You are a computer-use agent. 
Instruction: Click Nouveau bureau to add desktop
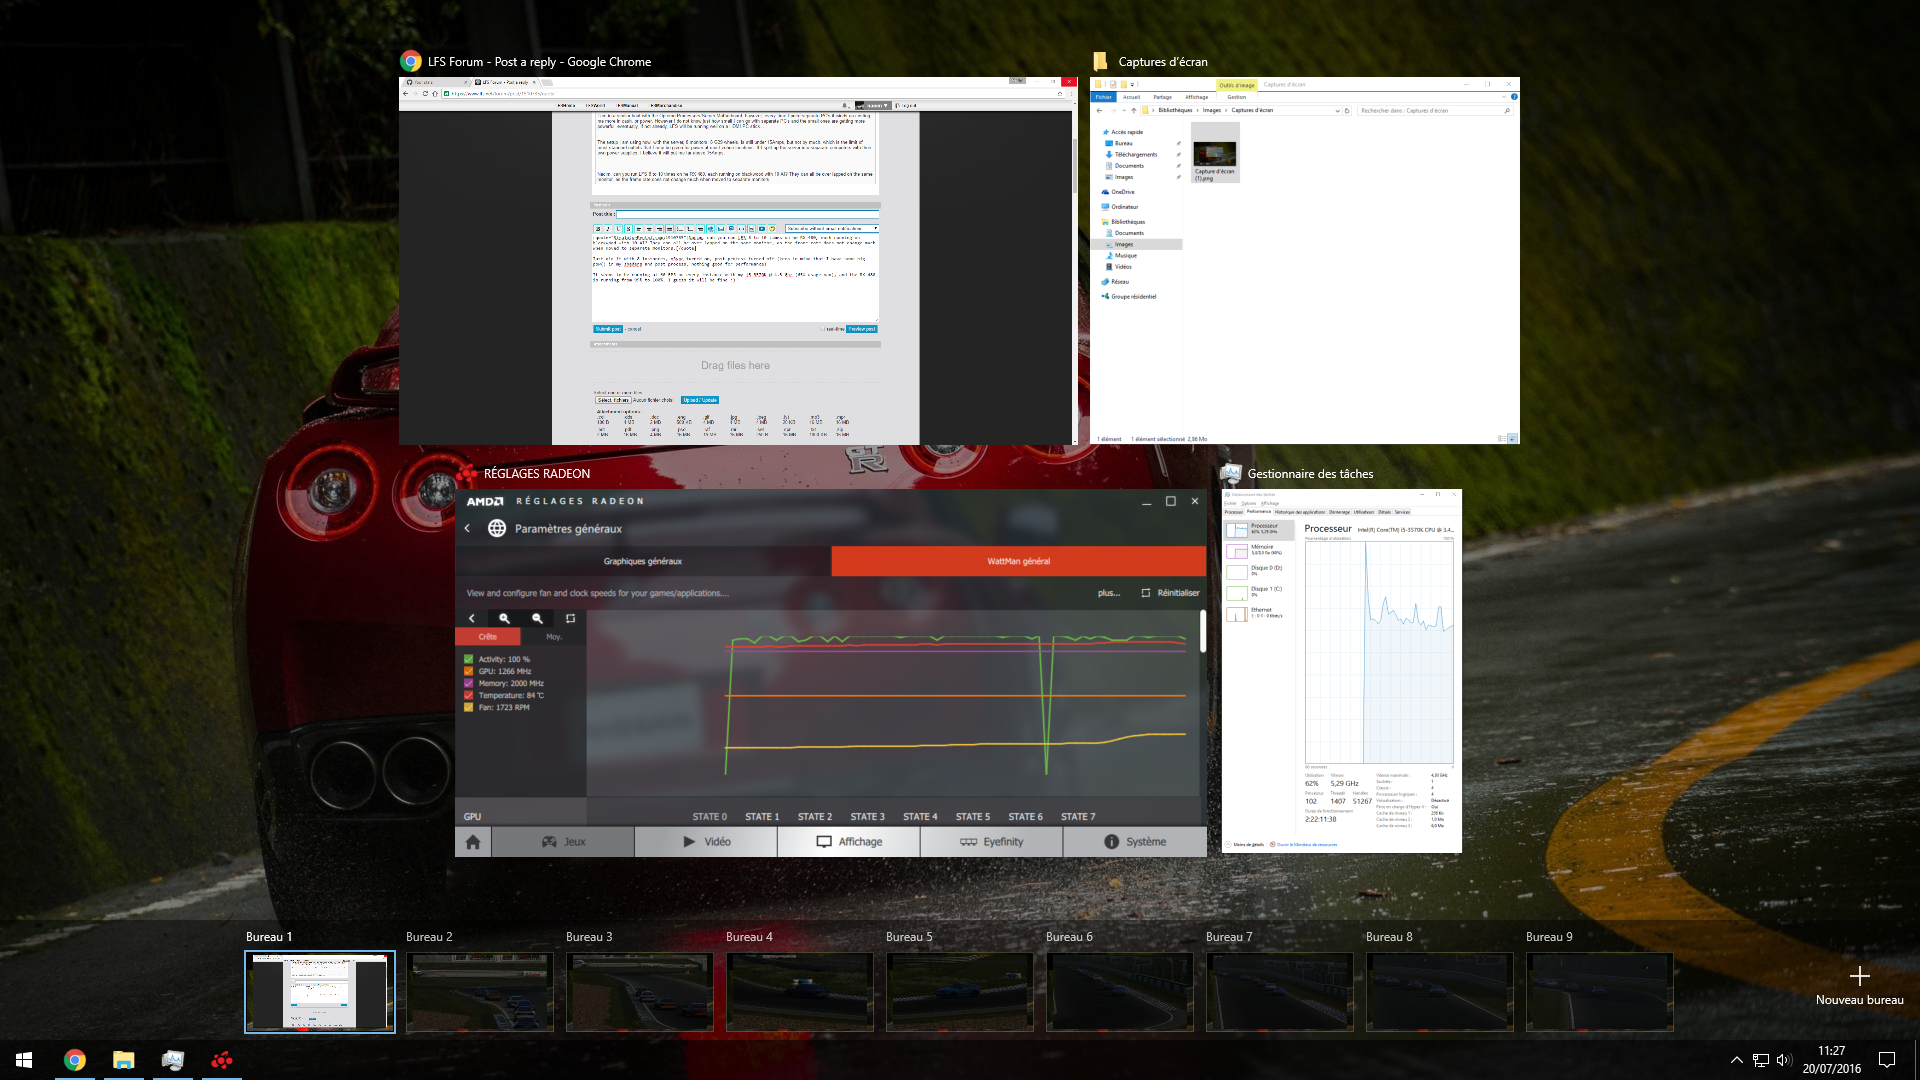point(1859,985)
